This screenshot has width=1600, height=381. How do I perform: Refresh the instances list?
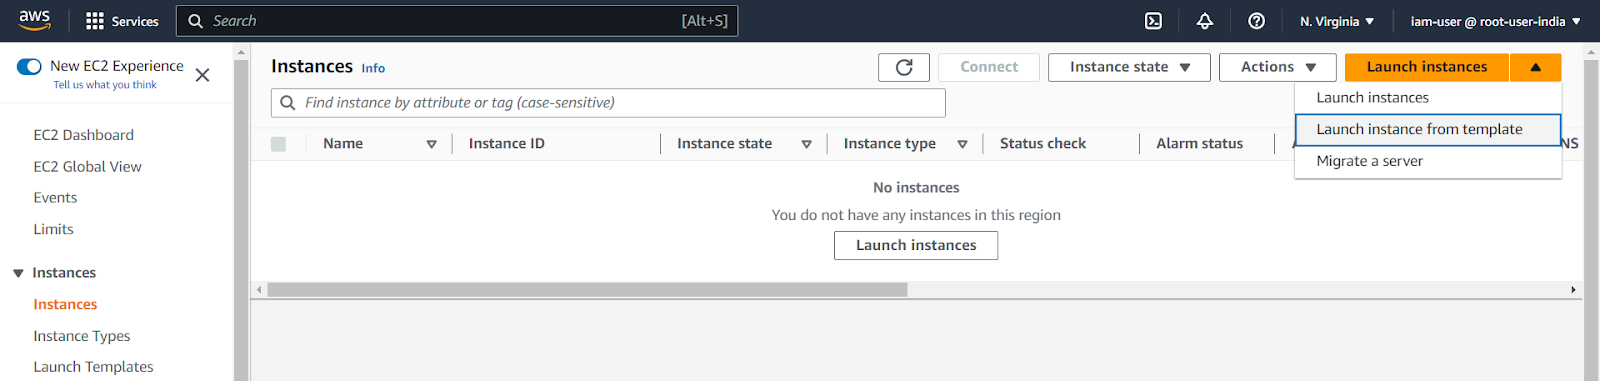pos(904,67)
